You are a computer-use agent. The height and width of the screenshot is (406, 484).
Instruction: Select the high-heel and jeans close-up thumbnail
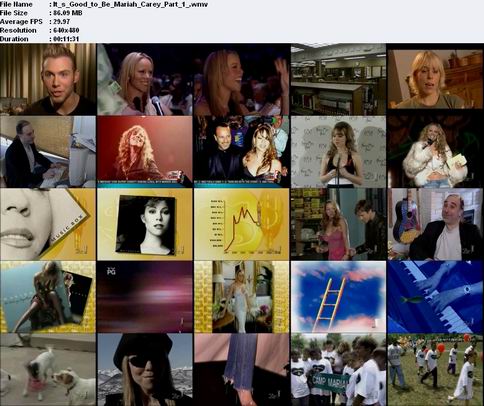click(242, 370)
